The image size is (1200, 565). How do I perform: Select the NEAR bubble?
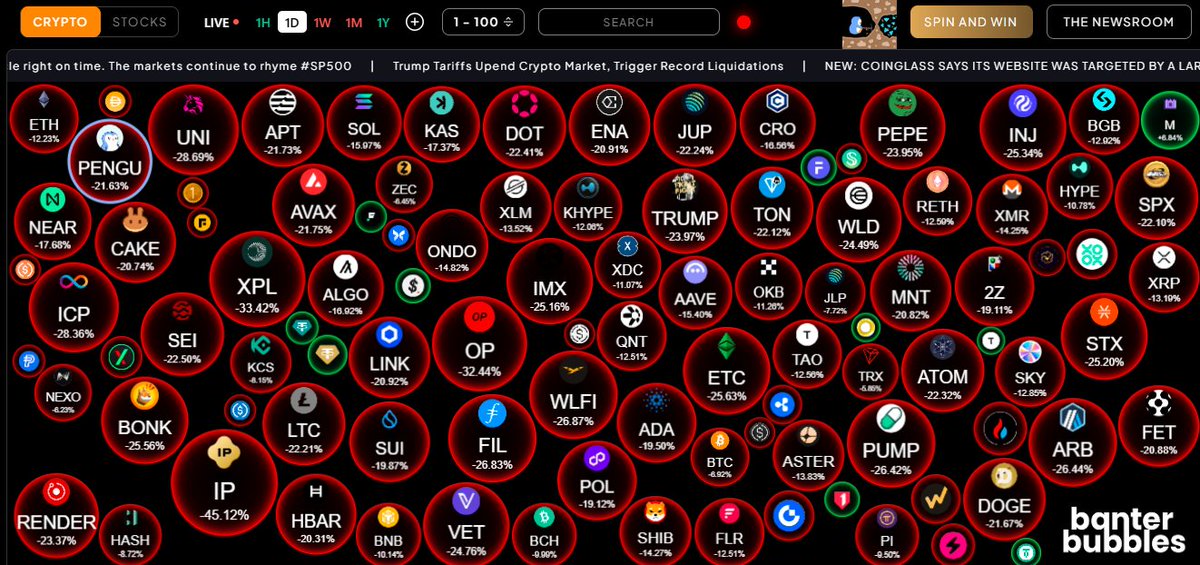click(x=52, y=223)
